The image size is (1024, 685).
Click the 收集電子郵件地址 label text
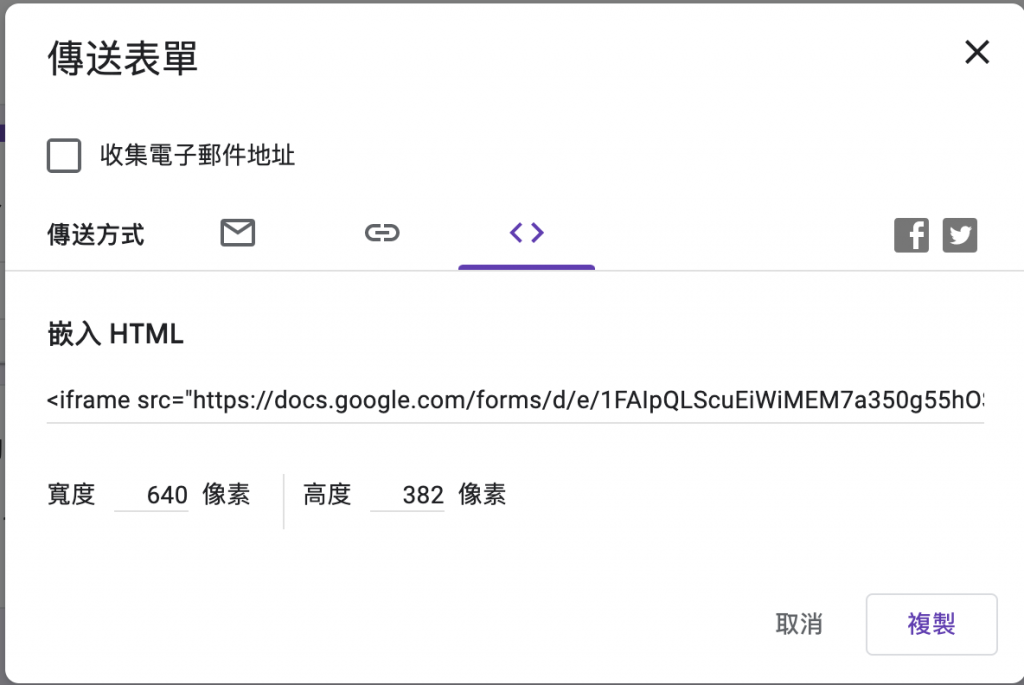[x=197, y=155]
